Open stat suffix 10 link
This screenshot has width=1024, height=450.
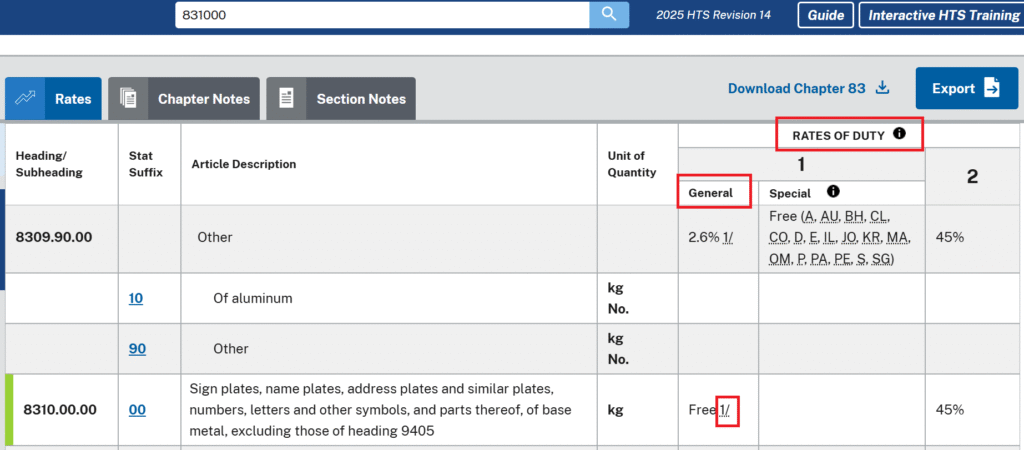click(x=136, y=298)
